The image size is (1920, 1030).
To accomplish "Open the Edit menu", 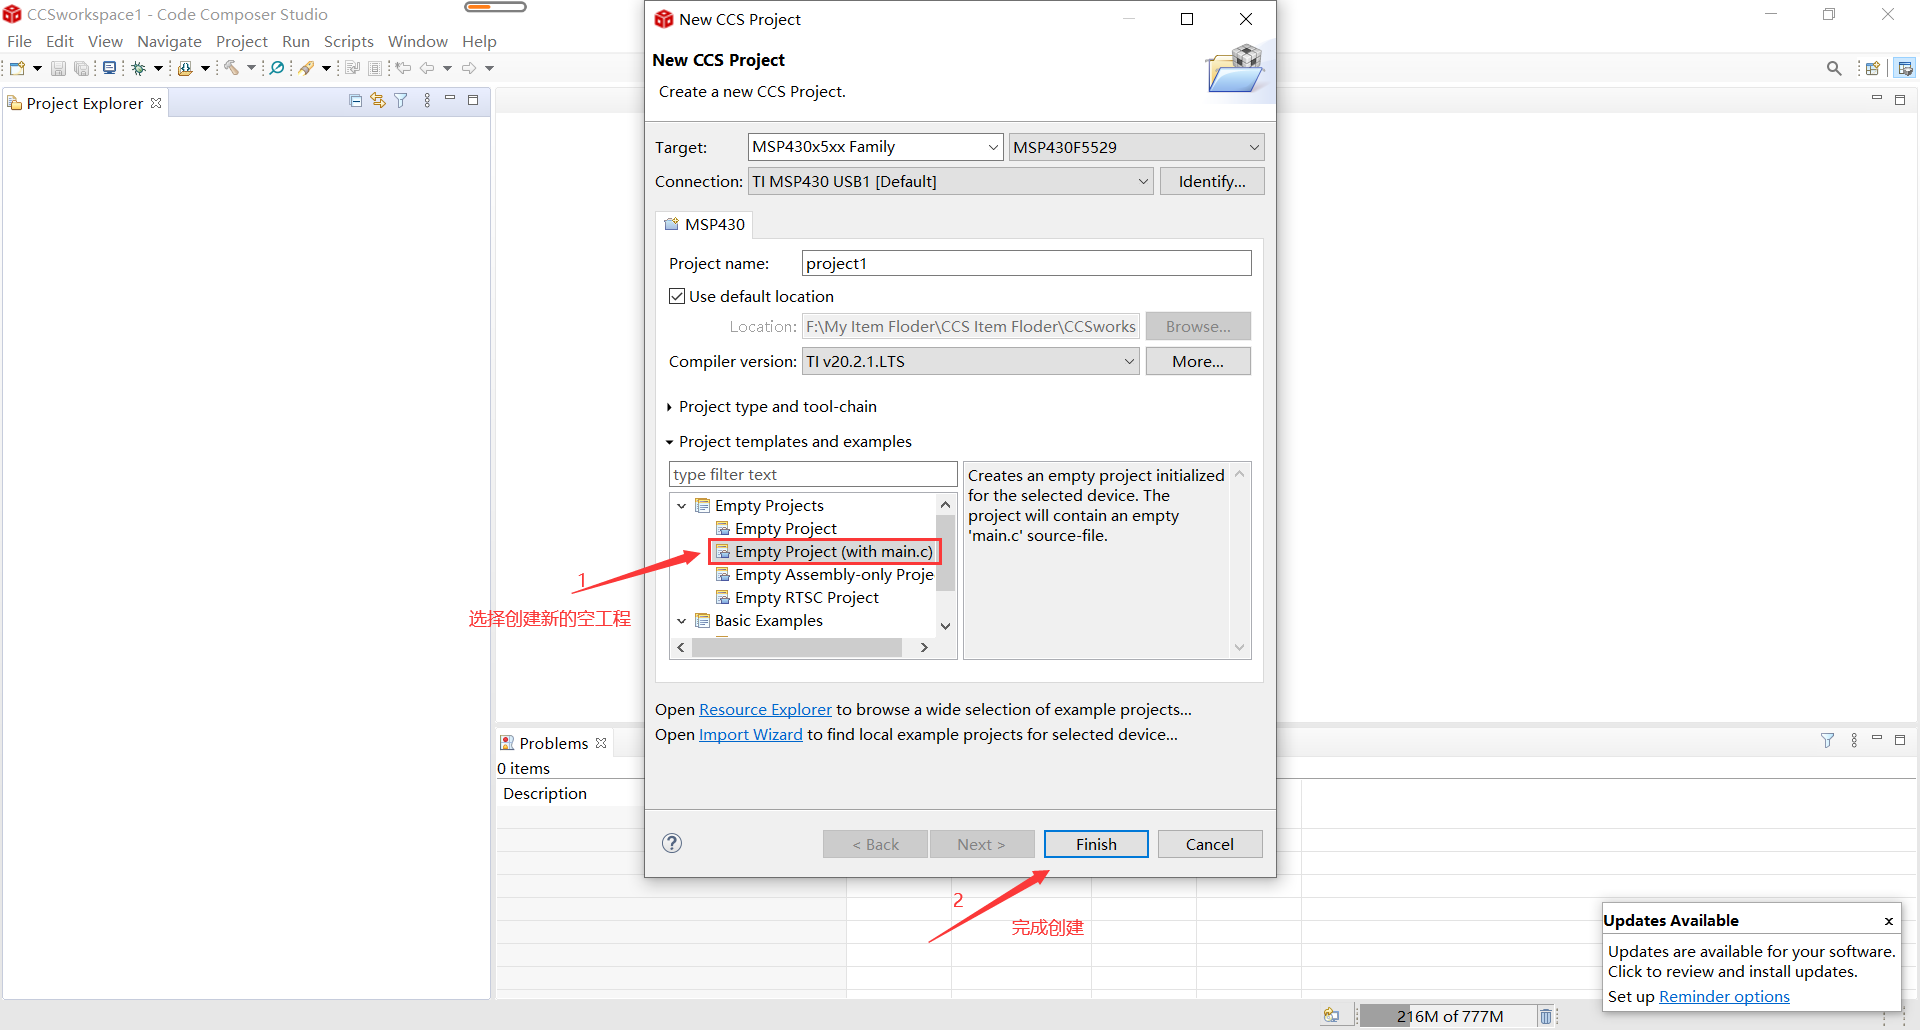I will tap(60, 41).
